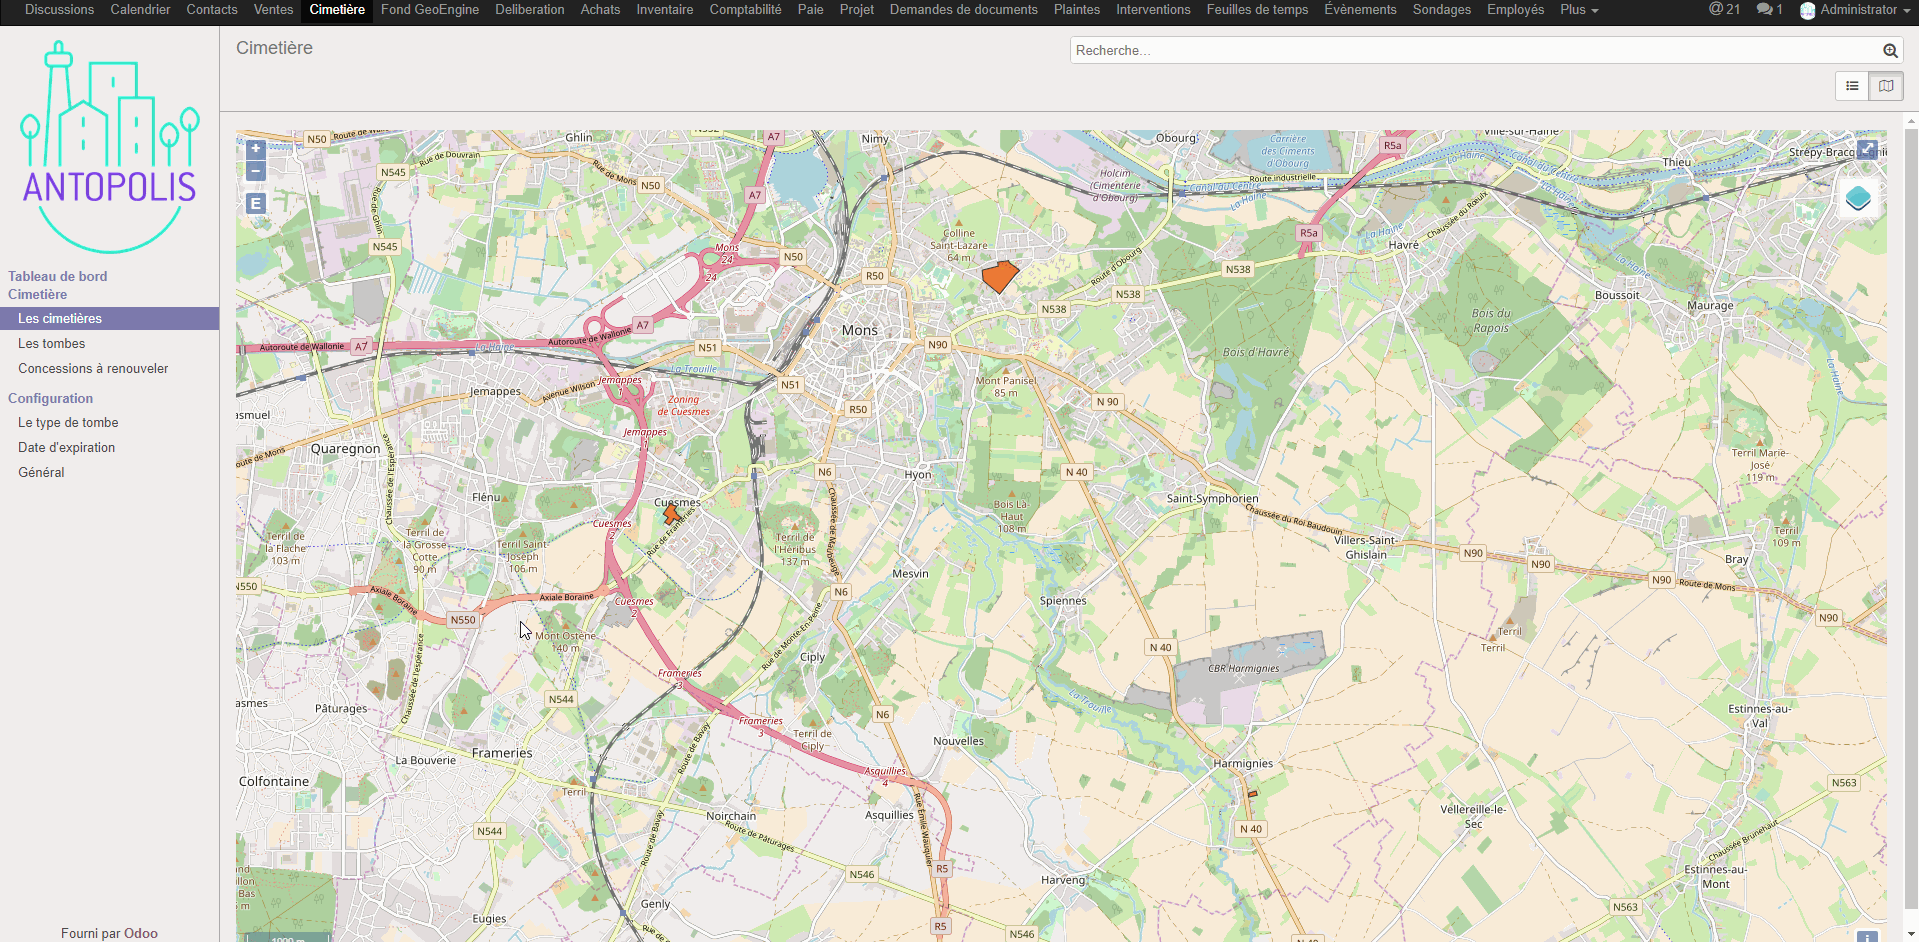
Task: Zoom out on the map
Action: coord(256,171)
